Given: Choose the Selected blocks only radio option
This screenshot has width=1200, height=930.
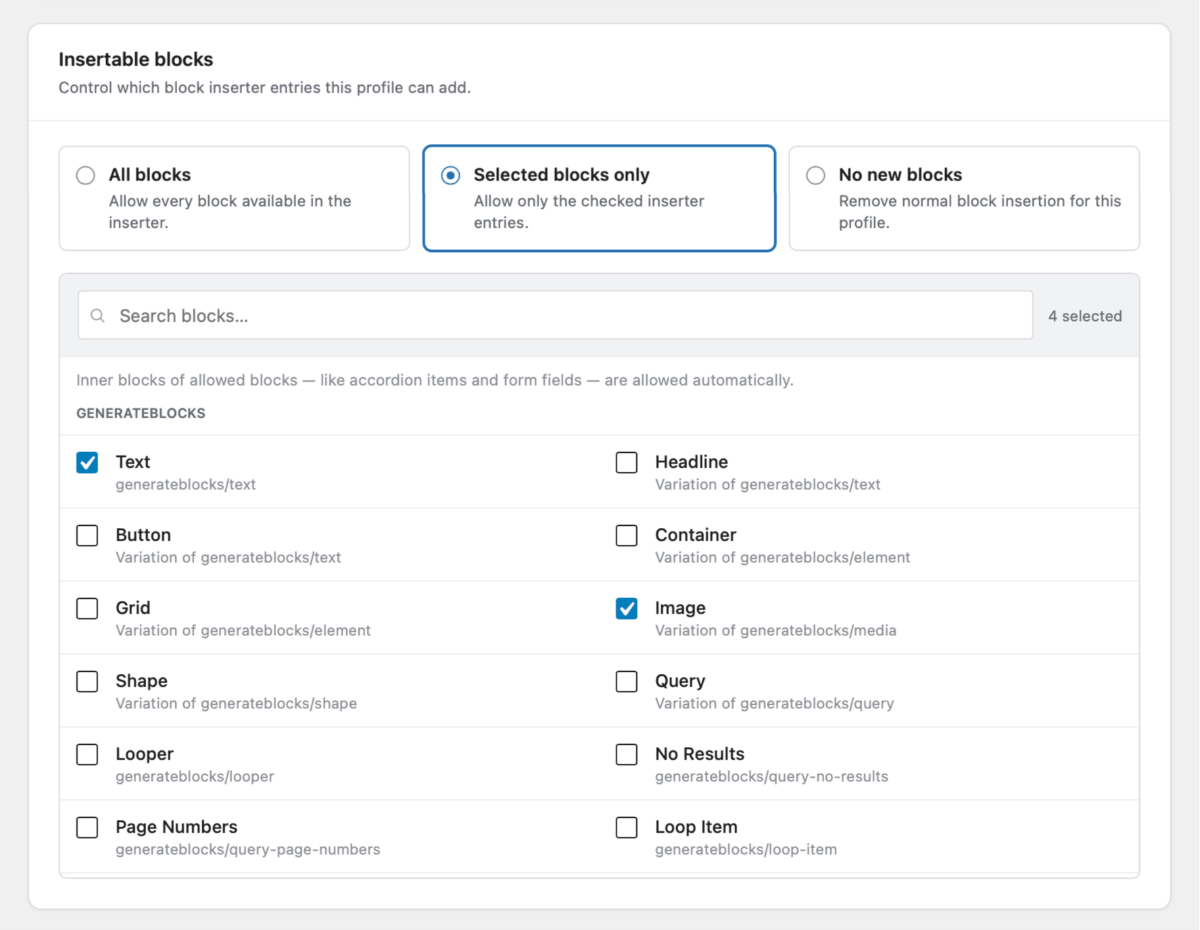Looking at the screenshot, I should (x=451, y=175).
